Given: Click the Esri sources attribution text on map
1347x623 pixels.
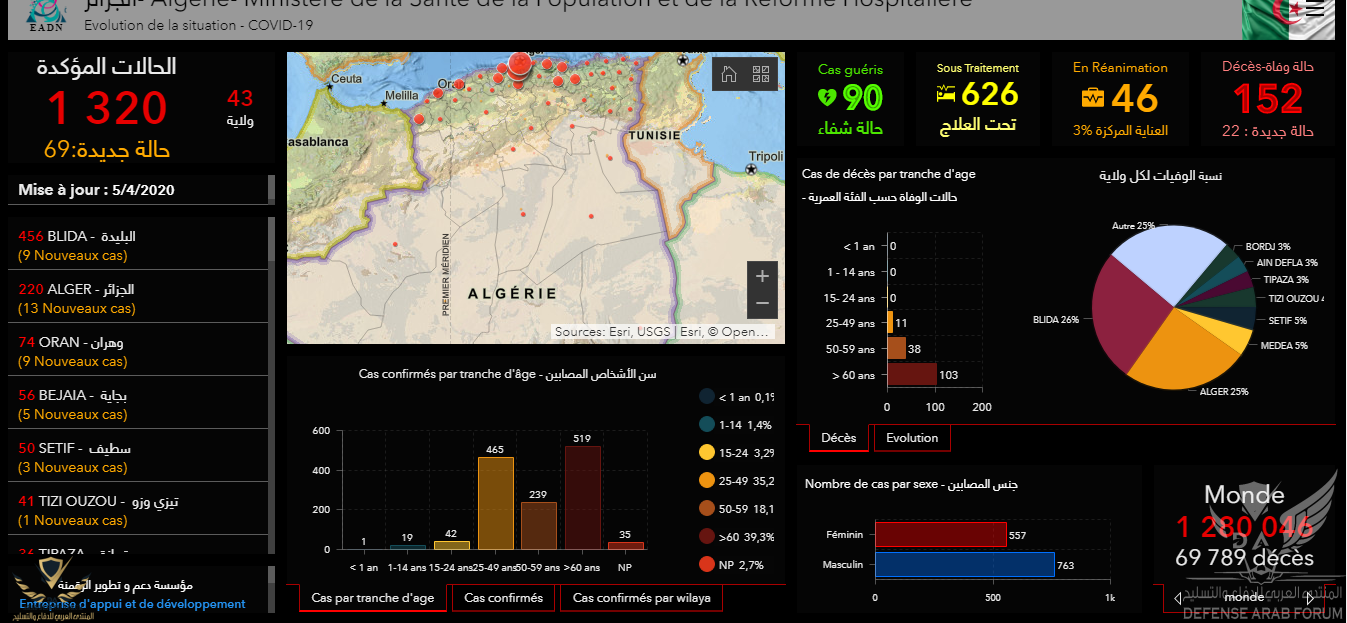Looking at the screenshot, I should tap(663, 332).
